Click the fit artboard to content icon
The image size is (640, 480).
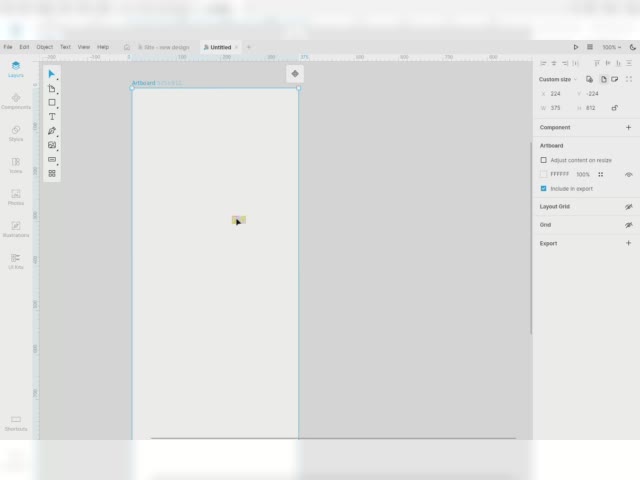tap(629, 79)
